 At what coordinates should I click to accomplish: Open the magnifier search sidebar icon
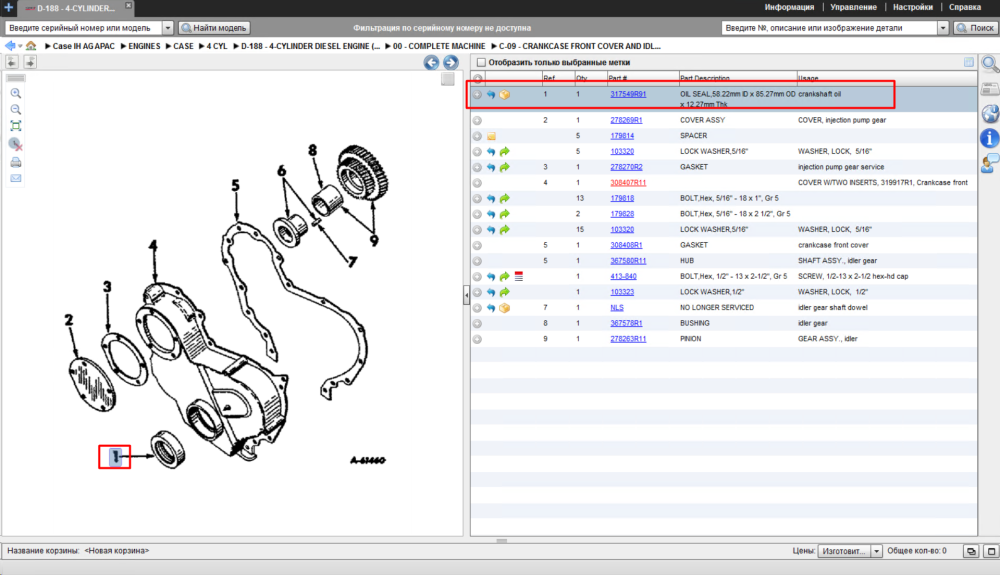pyautogui.click(x=990, y=64)
